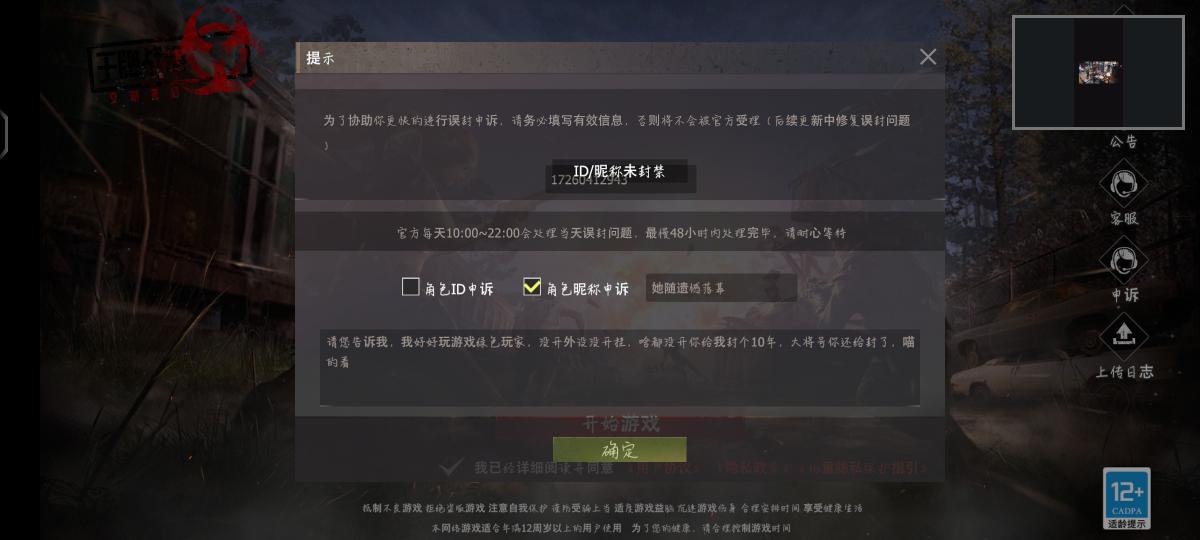This screenshot has height=540, width=1200.
Task: Tap the CADPA 12+ age rating badge
Action: point(1127,498)
